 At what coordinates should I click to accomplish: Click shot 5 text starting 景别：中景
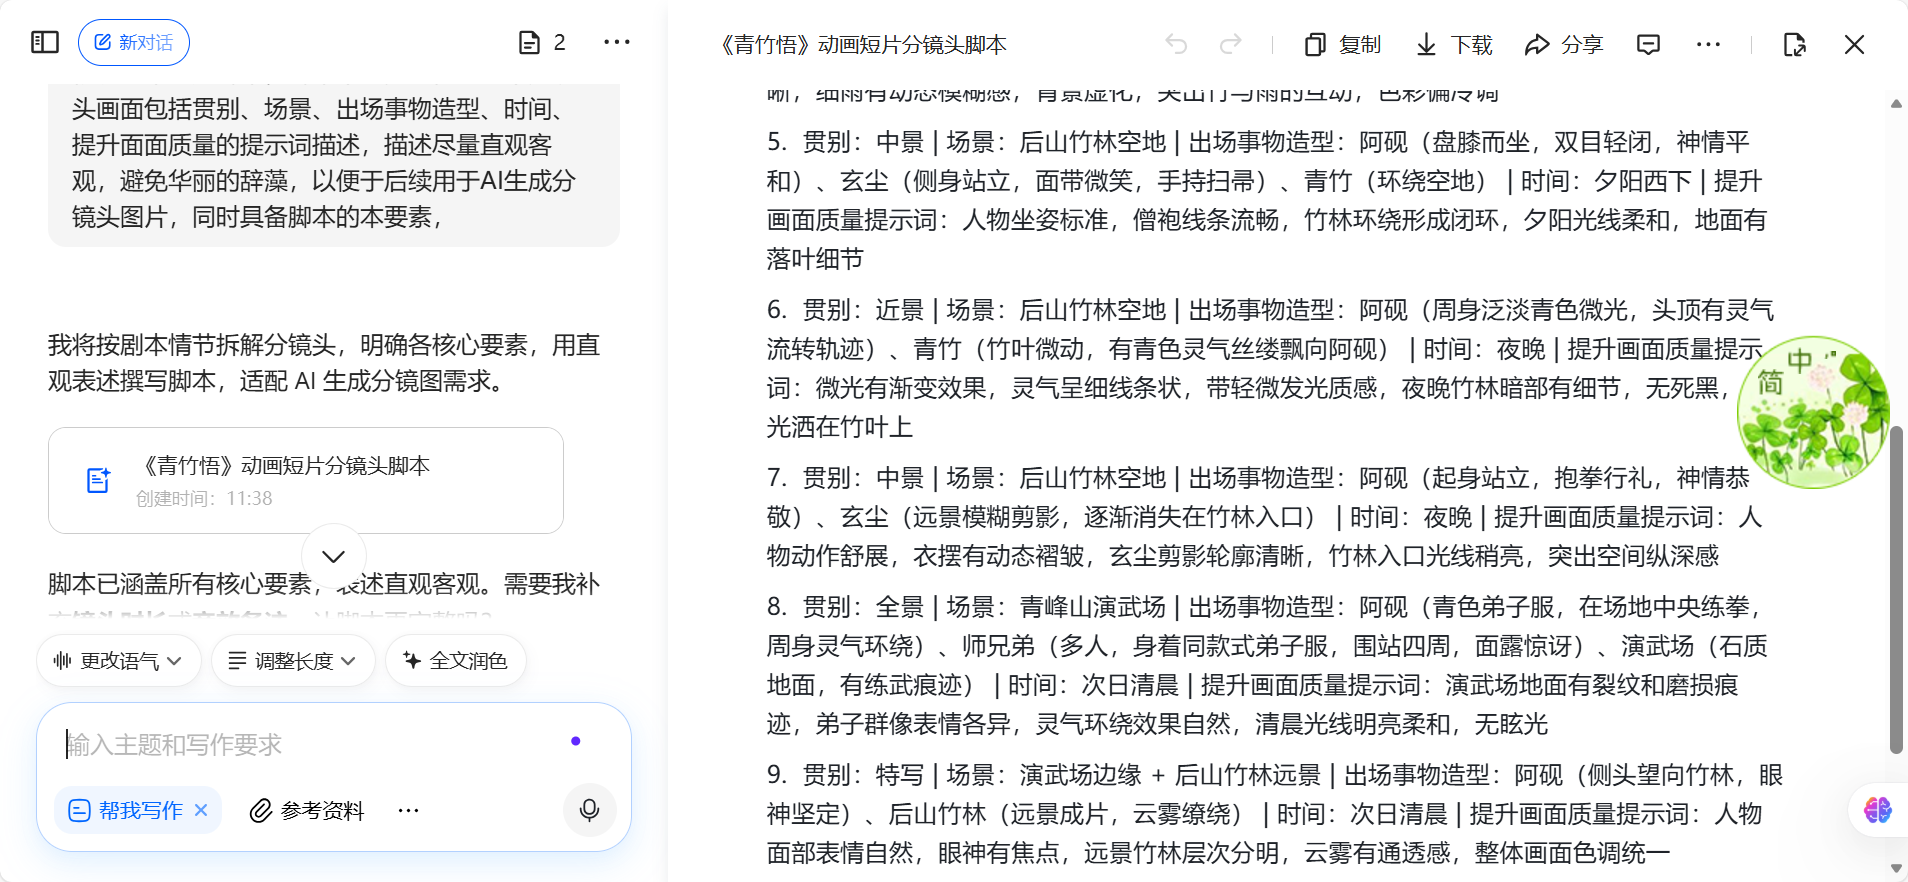pyautogui.click(x=1266, y=200)
